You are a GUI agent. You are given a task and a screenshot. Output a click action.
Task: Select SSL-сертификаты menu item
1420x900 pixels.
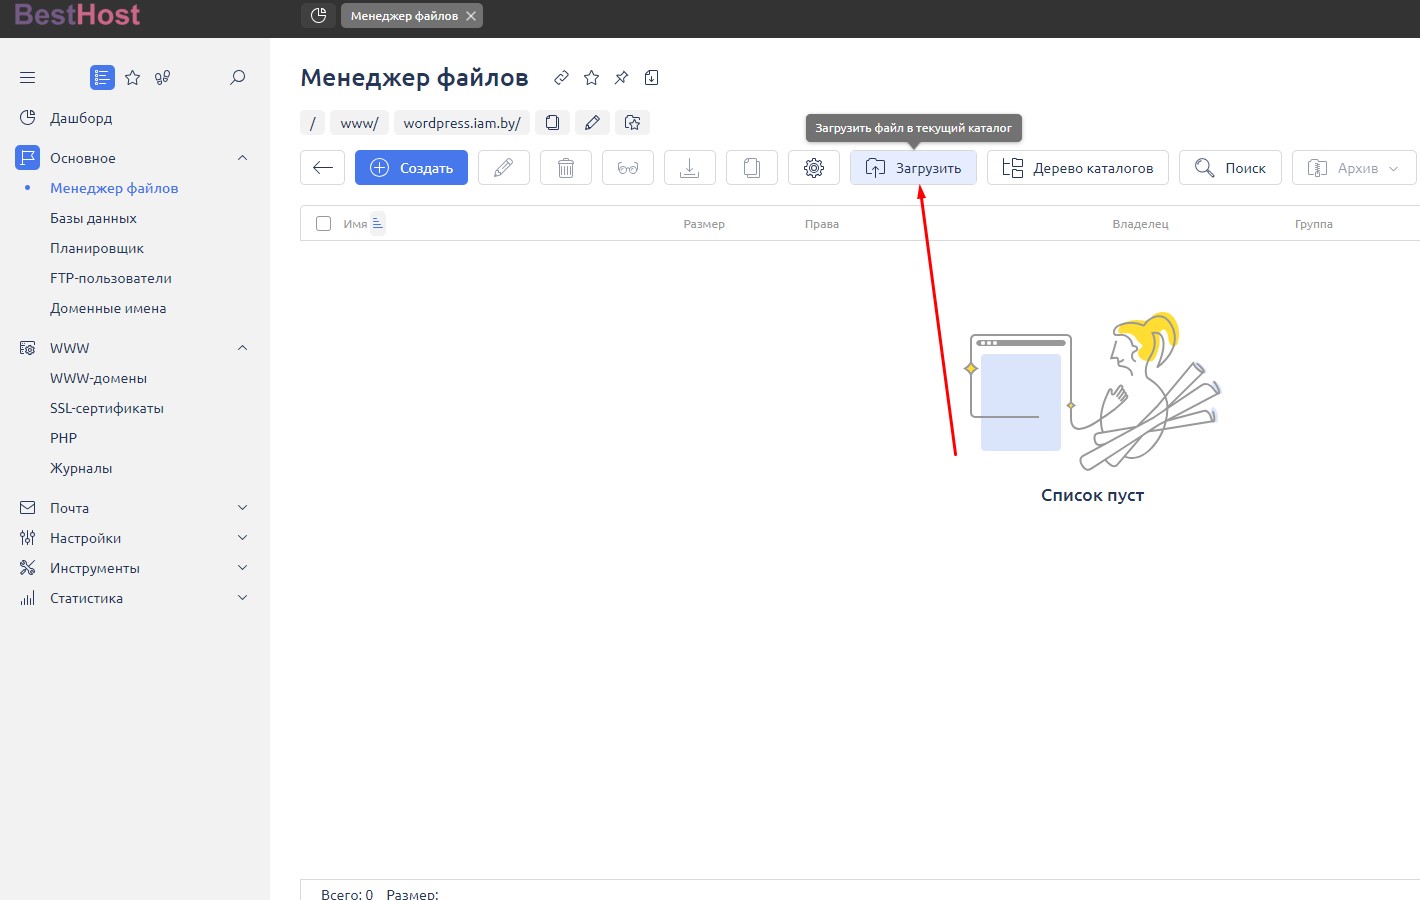pos(106,408)
